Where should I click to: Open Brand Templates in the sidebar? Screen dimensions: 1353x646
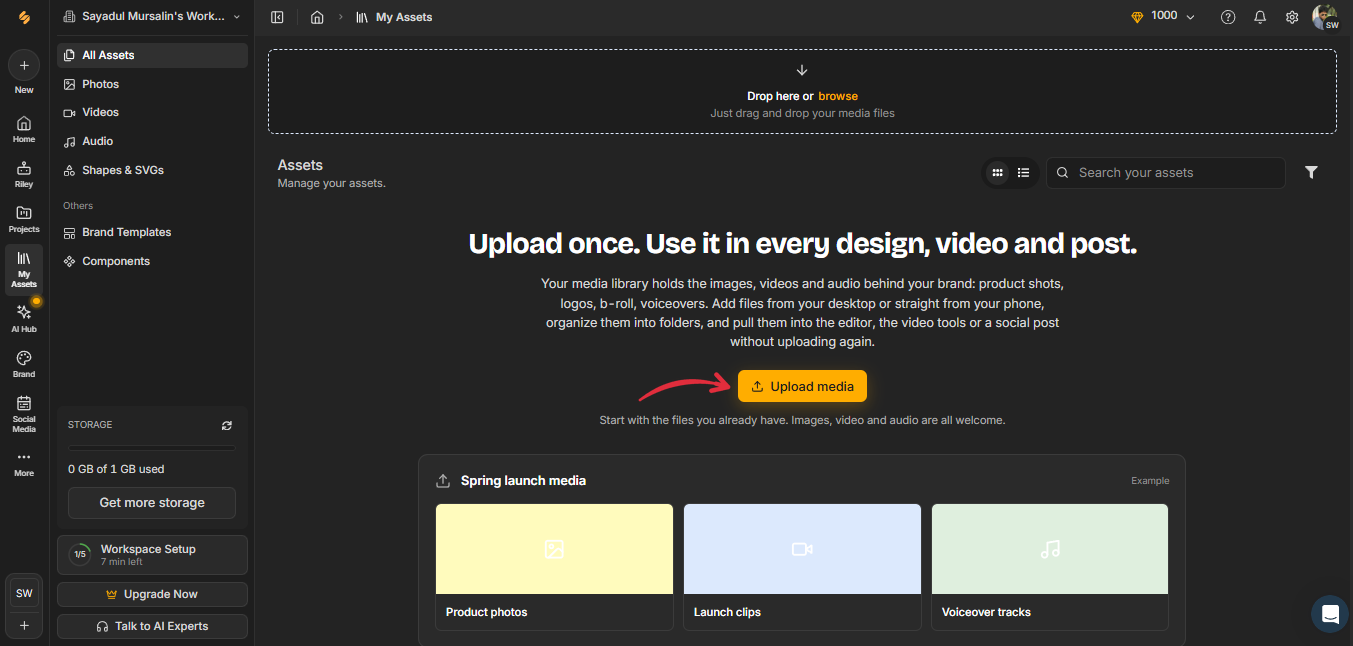click(152, 232)
